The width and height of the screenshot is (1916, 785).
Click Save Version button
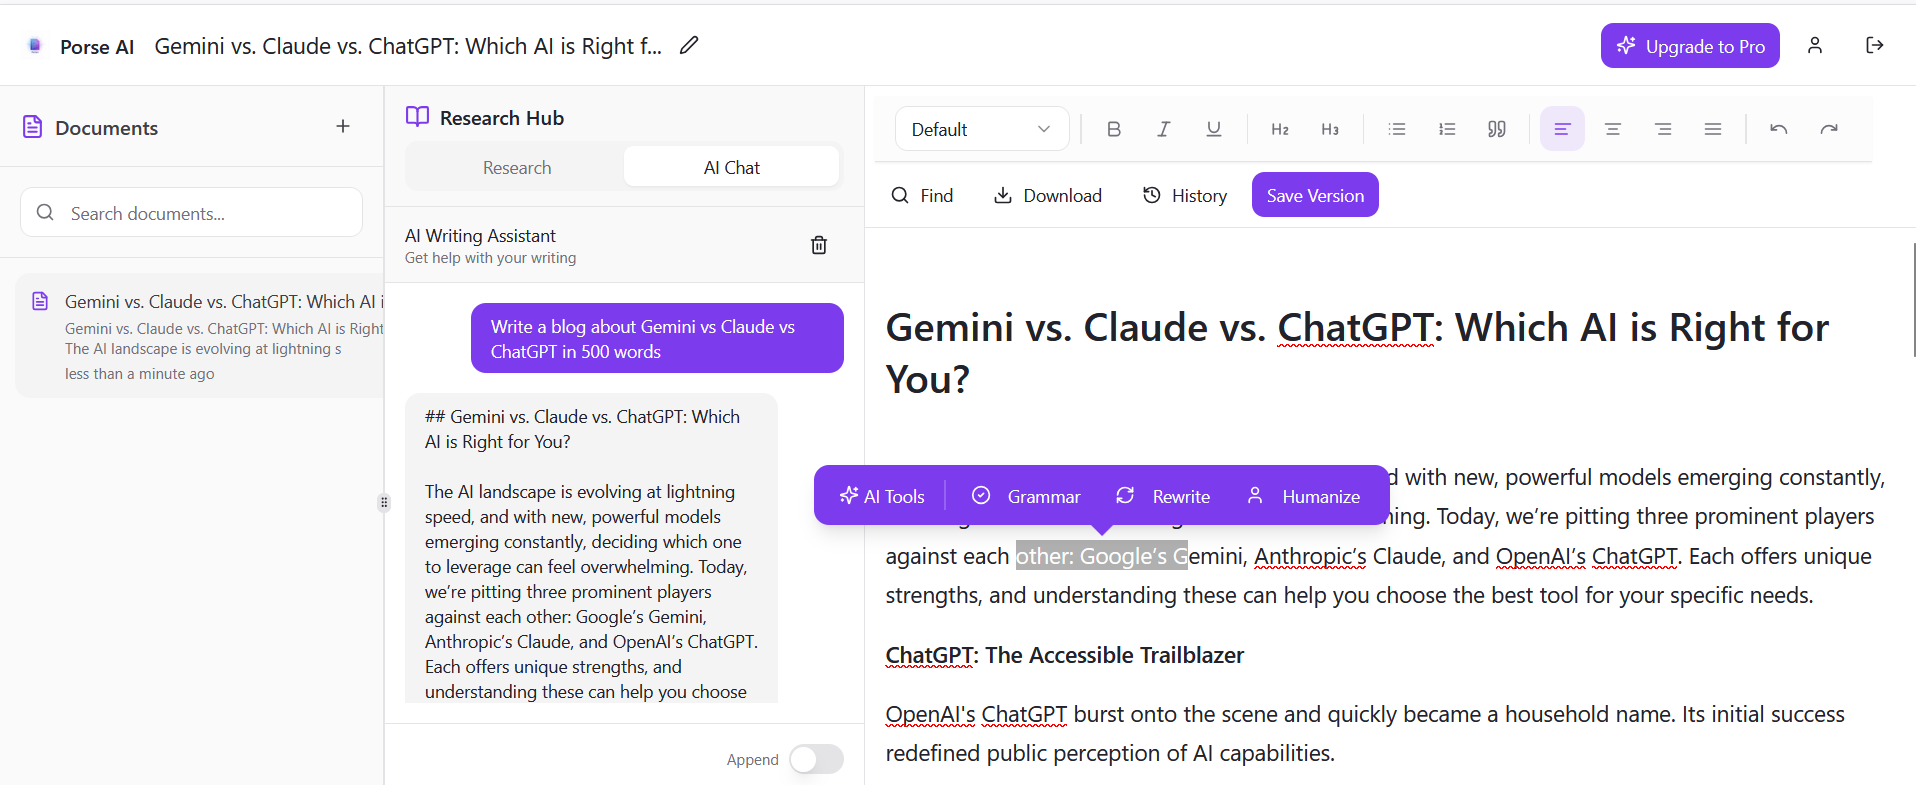tap(1315, 195)
